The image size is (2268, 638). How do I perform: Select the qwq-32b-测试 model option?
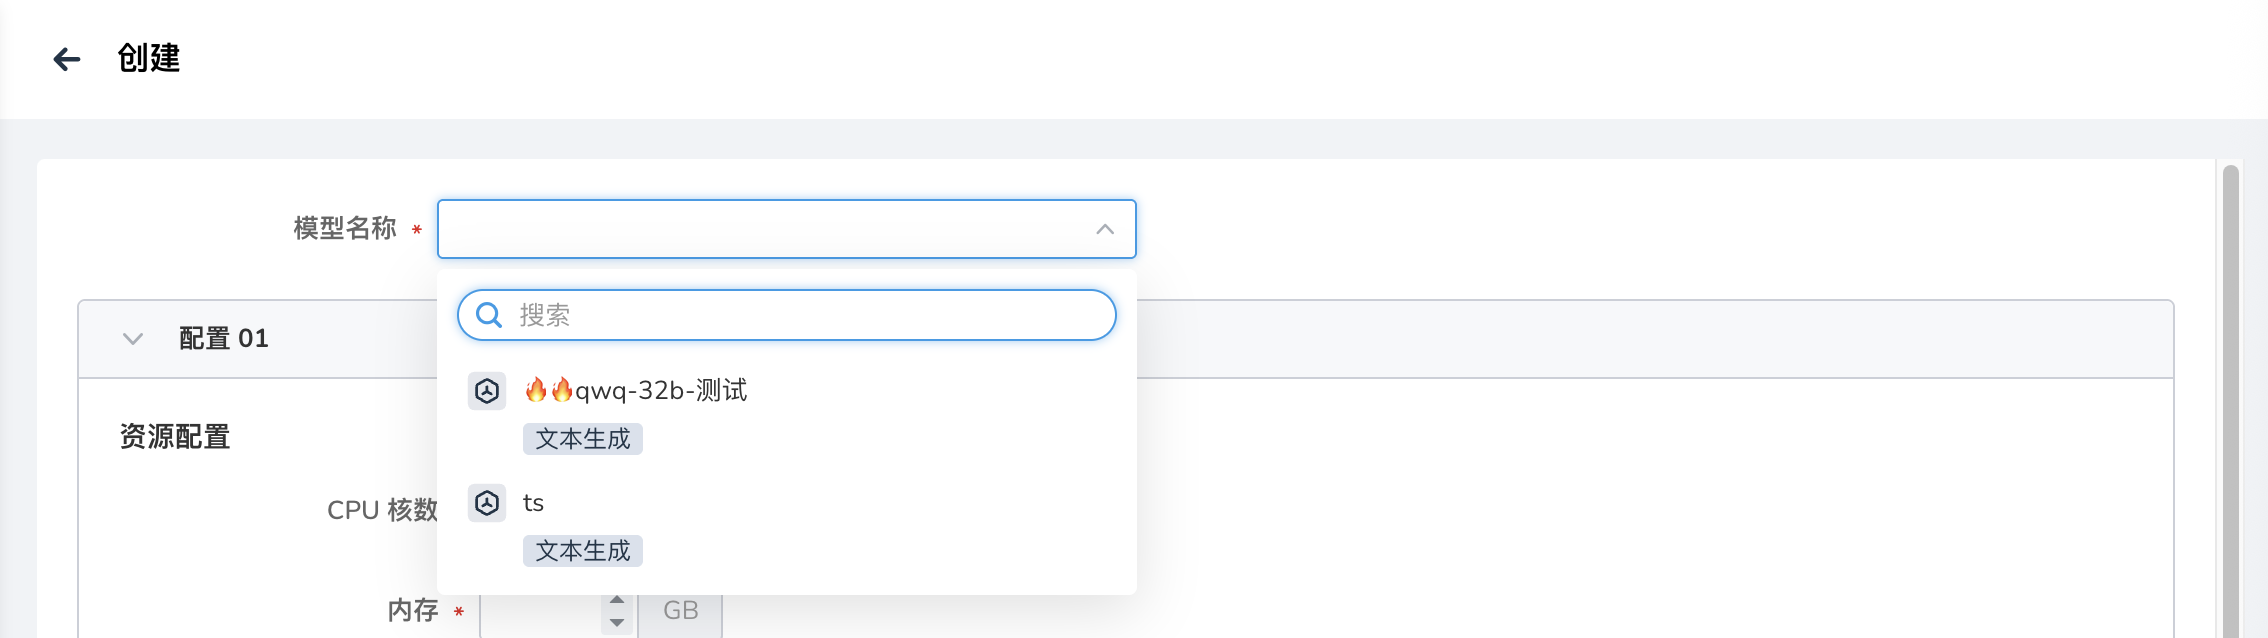pyautogui.click(x=661, y=391)
